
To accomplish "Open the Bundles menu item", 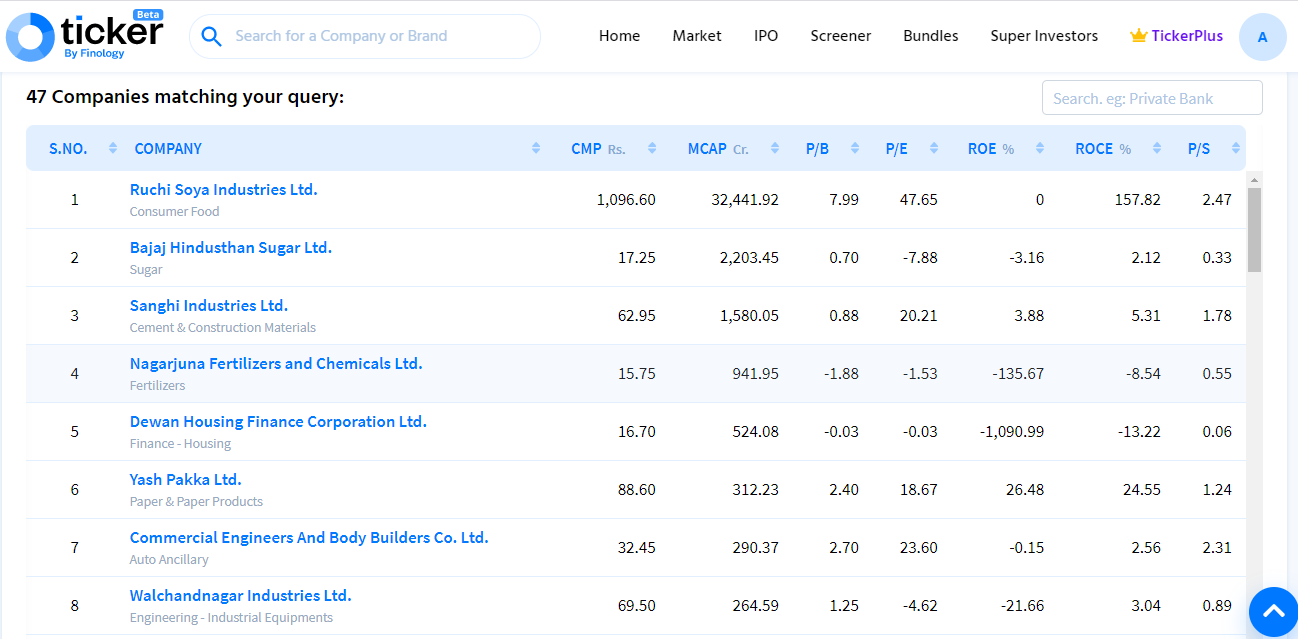I will (x=931, y=36).
